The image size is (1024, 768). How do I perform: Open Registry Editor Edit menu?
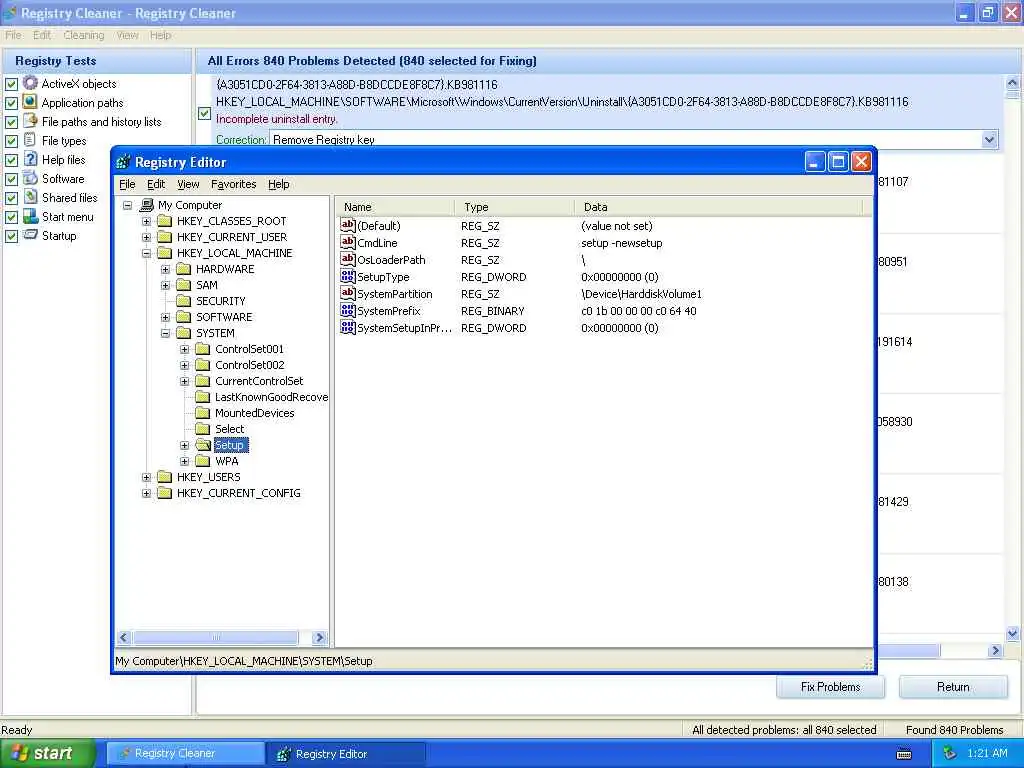(155, 184)
